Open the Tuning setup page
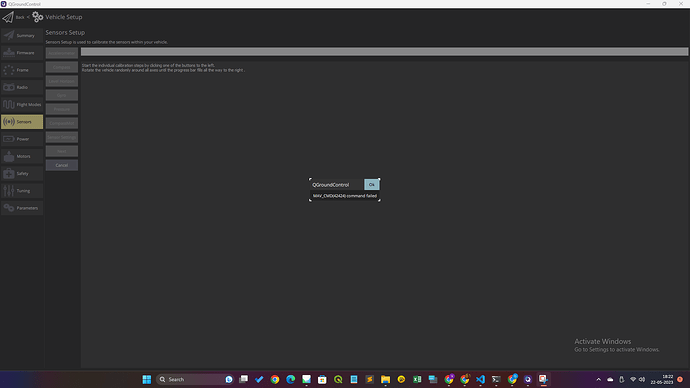Screen dimensions: 690x388 click(22, 191)
